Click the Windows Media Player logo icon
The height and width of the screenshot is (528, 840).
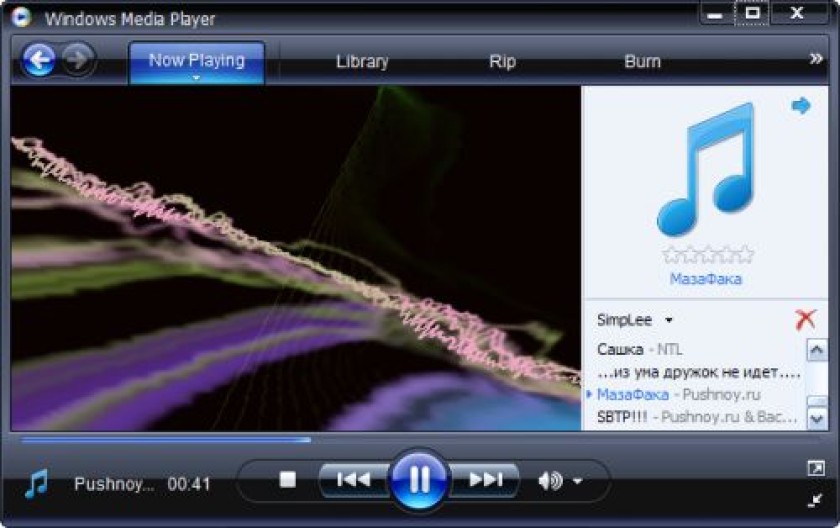(x=21, y=17)
